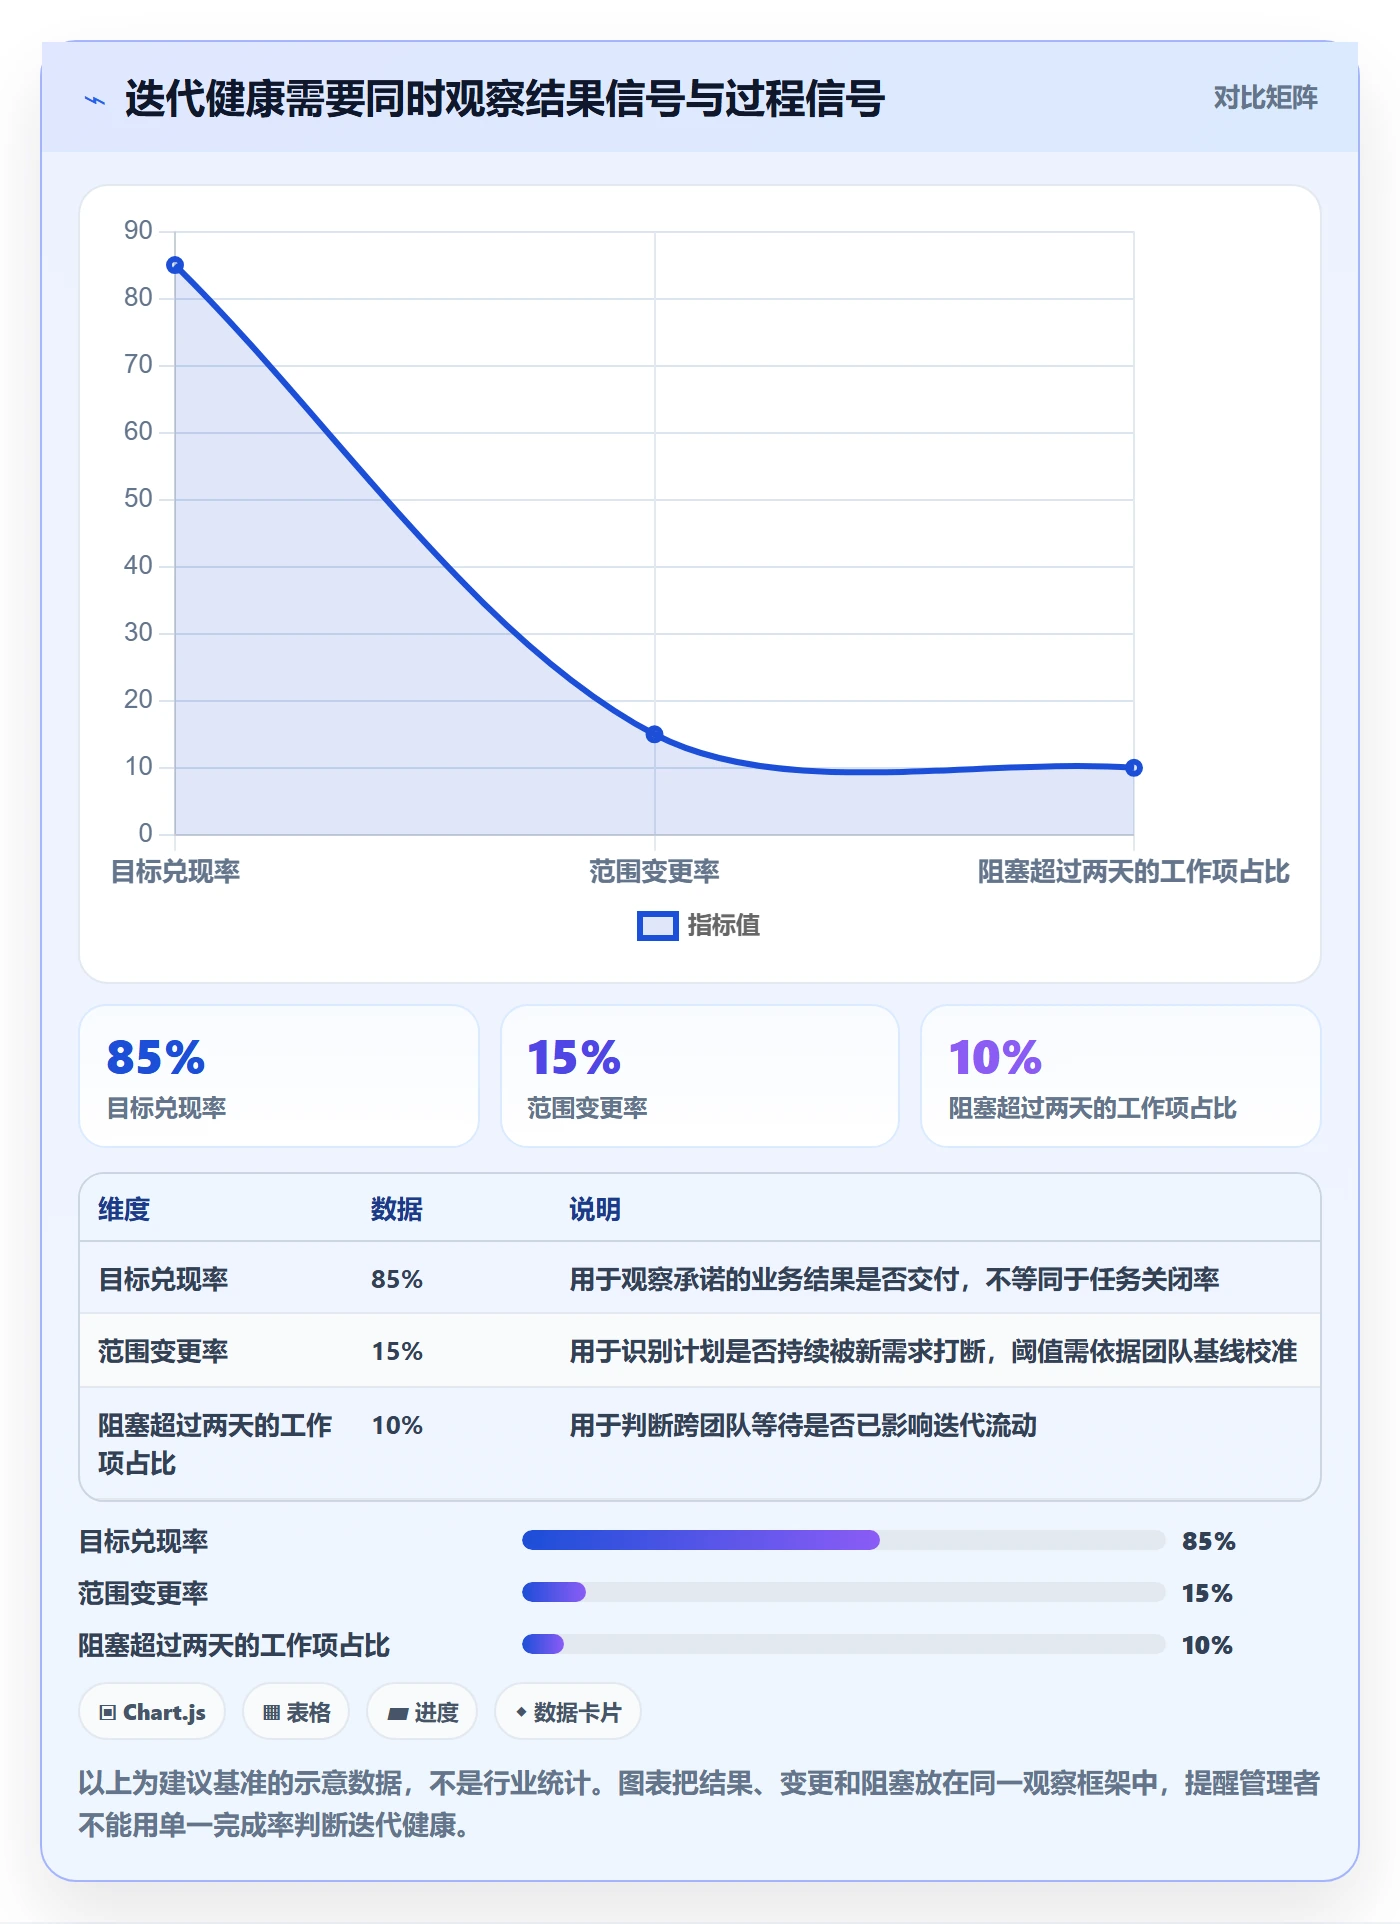Click the 表格 tag chip
1400x1924 pixels.
[x=296, y=1712]
